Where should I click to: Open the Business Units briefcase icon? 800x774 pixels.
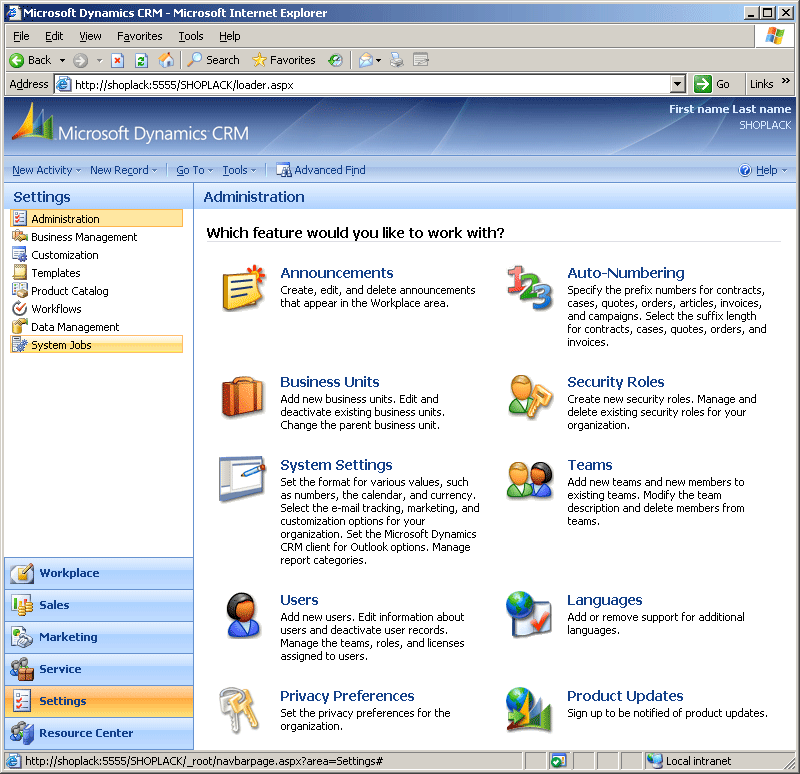pos(242,397)
